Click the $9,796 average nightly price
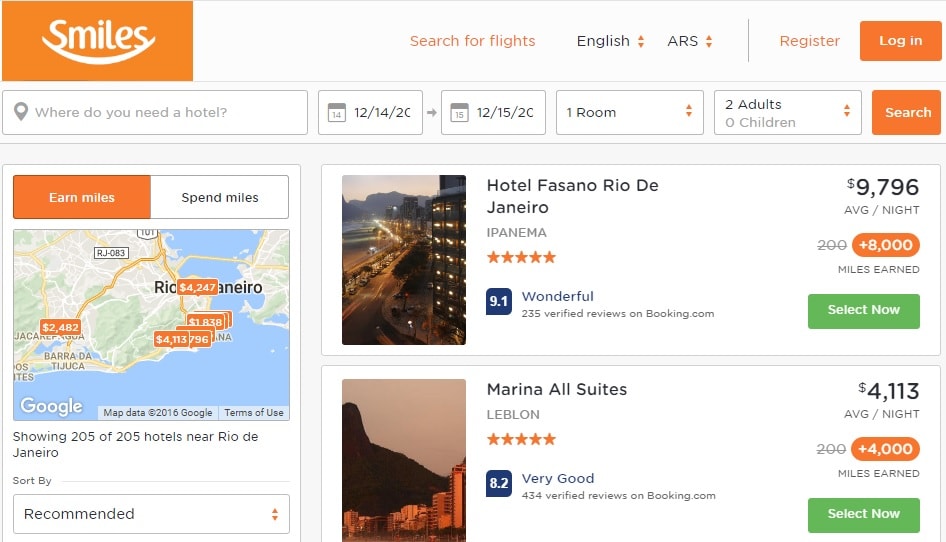The width and height of the screenshot is (946, 542). (x=883, y=187)
